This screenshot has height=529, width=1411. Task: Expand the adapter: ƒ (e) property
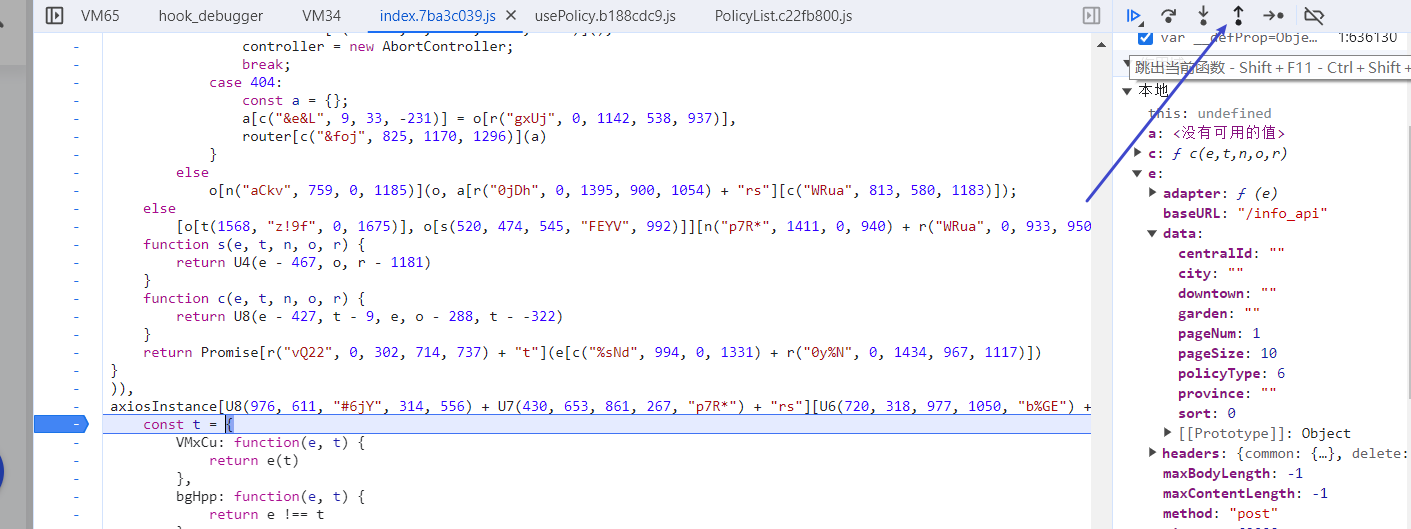[1154, 193]
